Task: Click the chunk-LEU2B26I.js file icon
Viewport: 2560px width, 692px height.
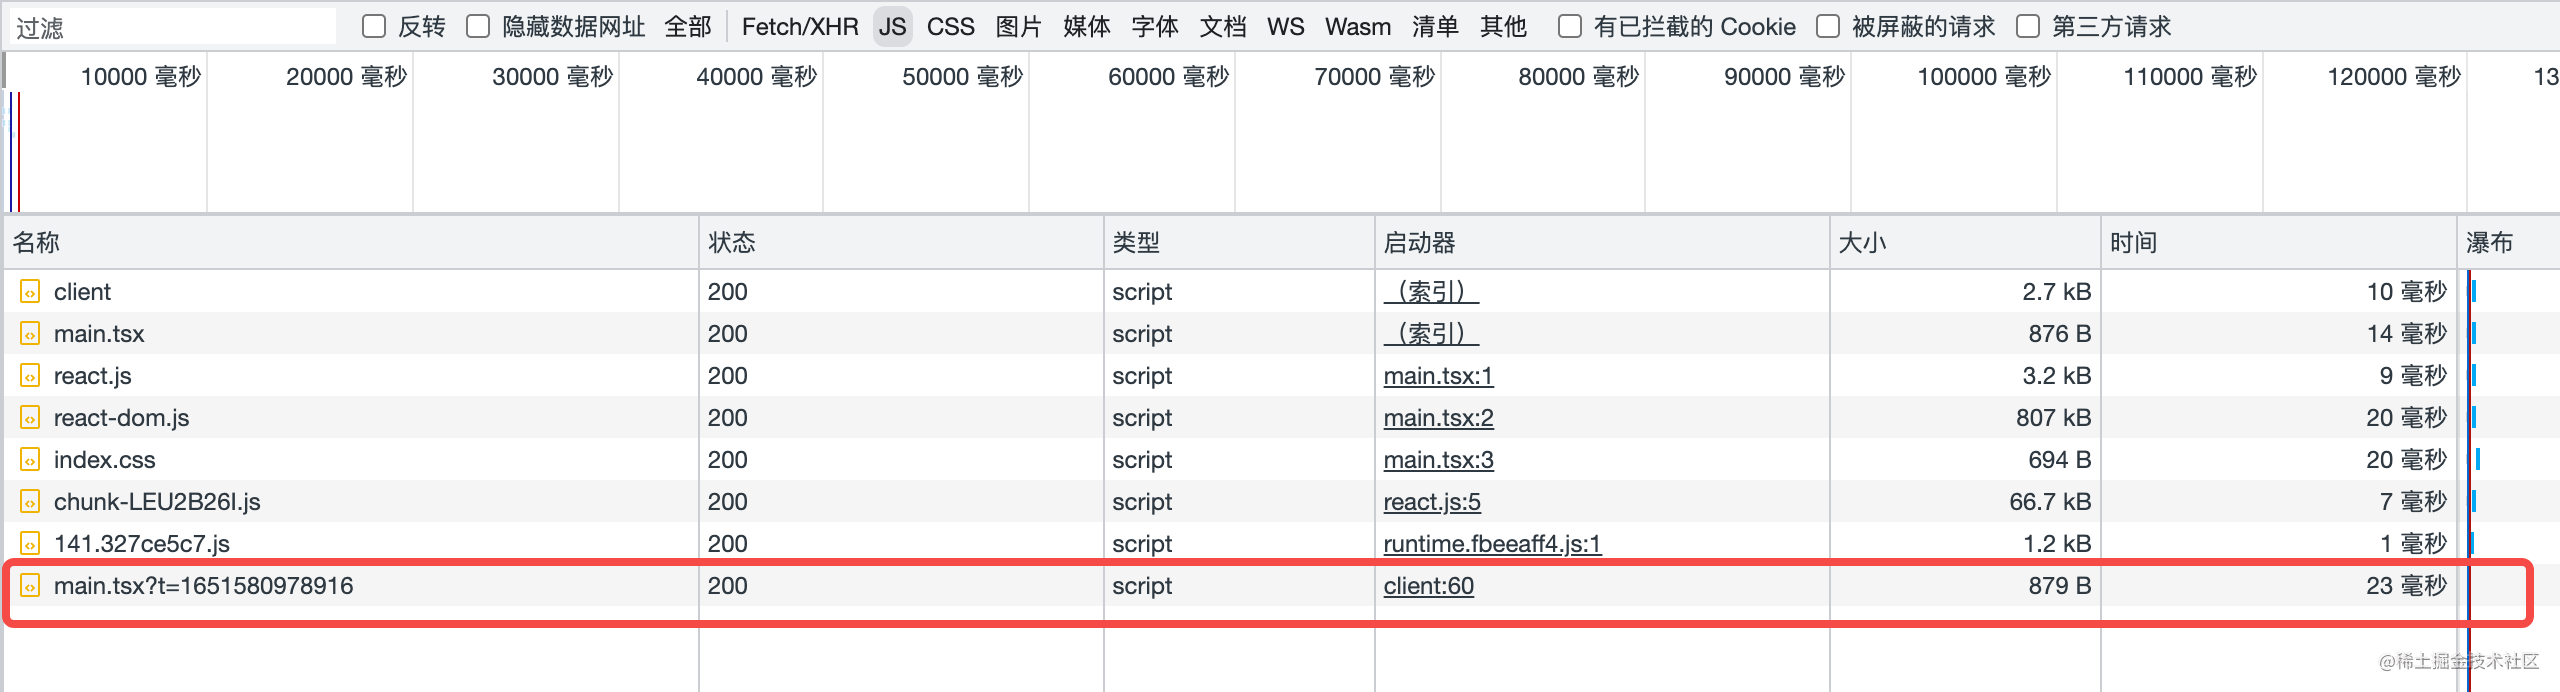Action: [30, 502]
